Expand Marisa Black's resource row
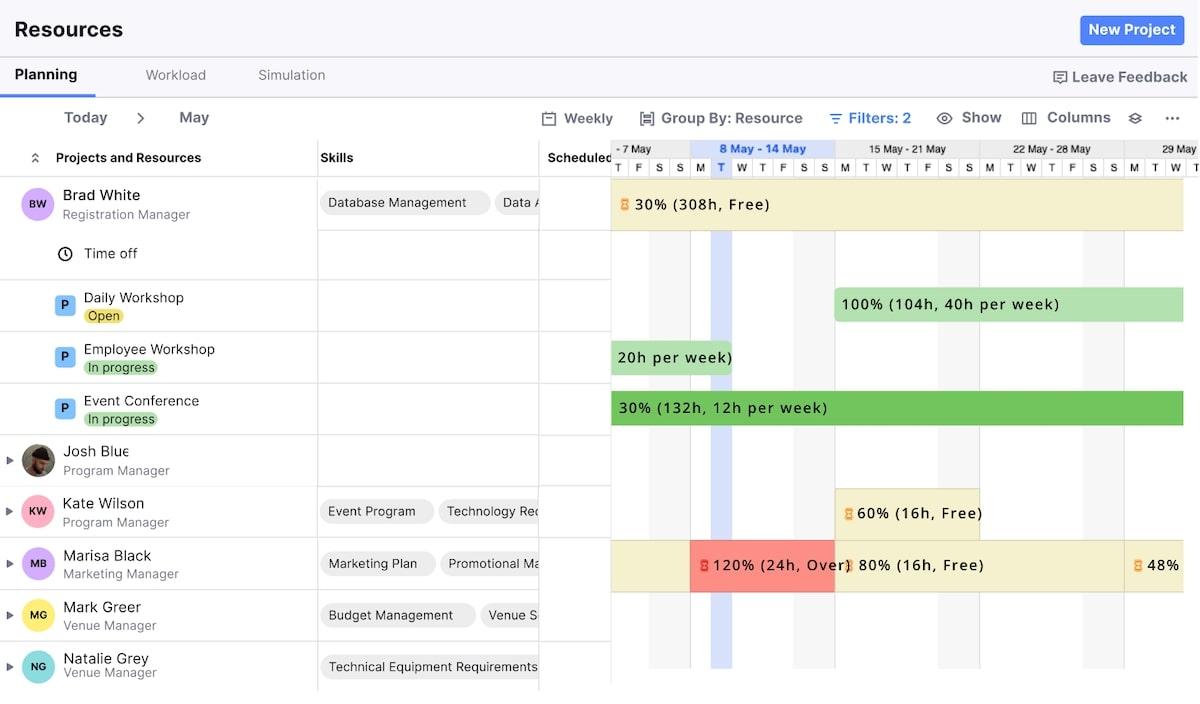The height and width of the screenshot is (704, 1200). tap(10, 564)
